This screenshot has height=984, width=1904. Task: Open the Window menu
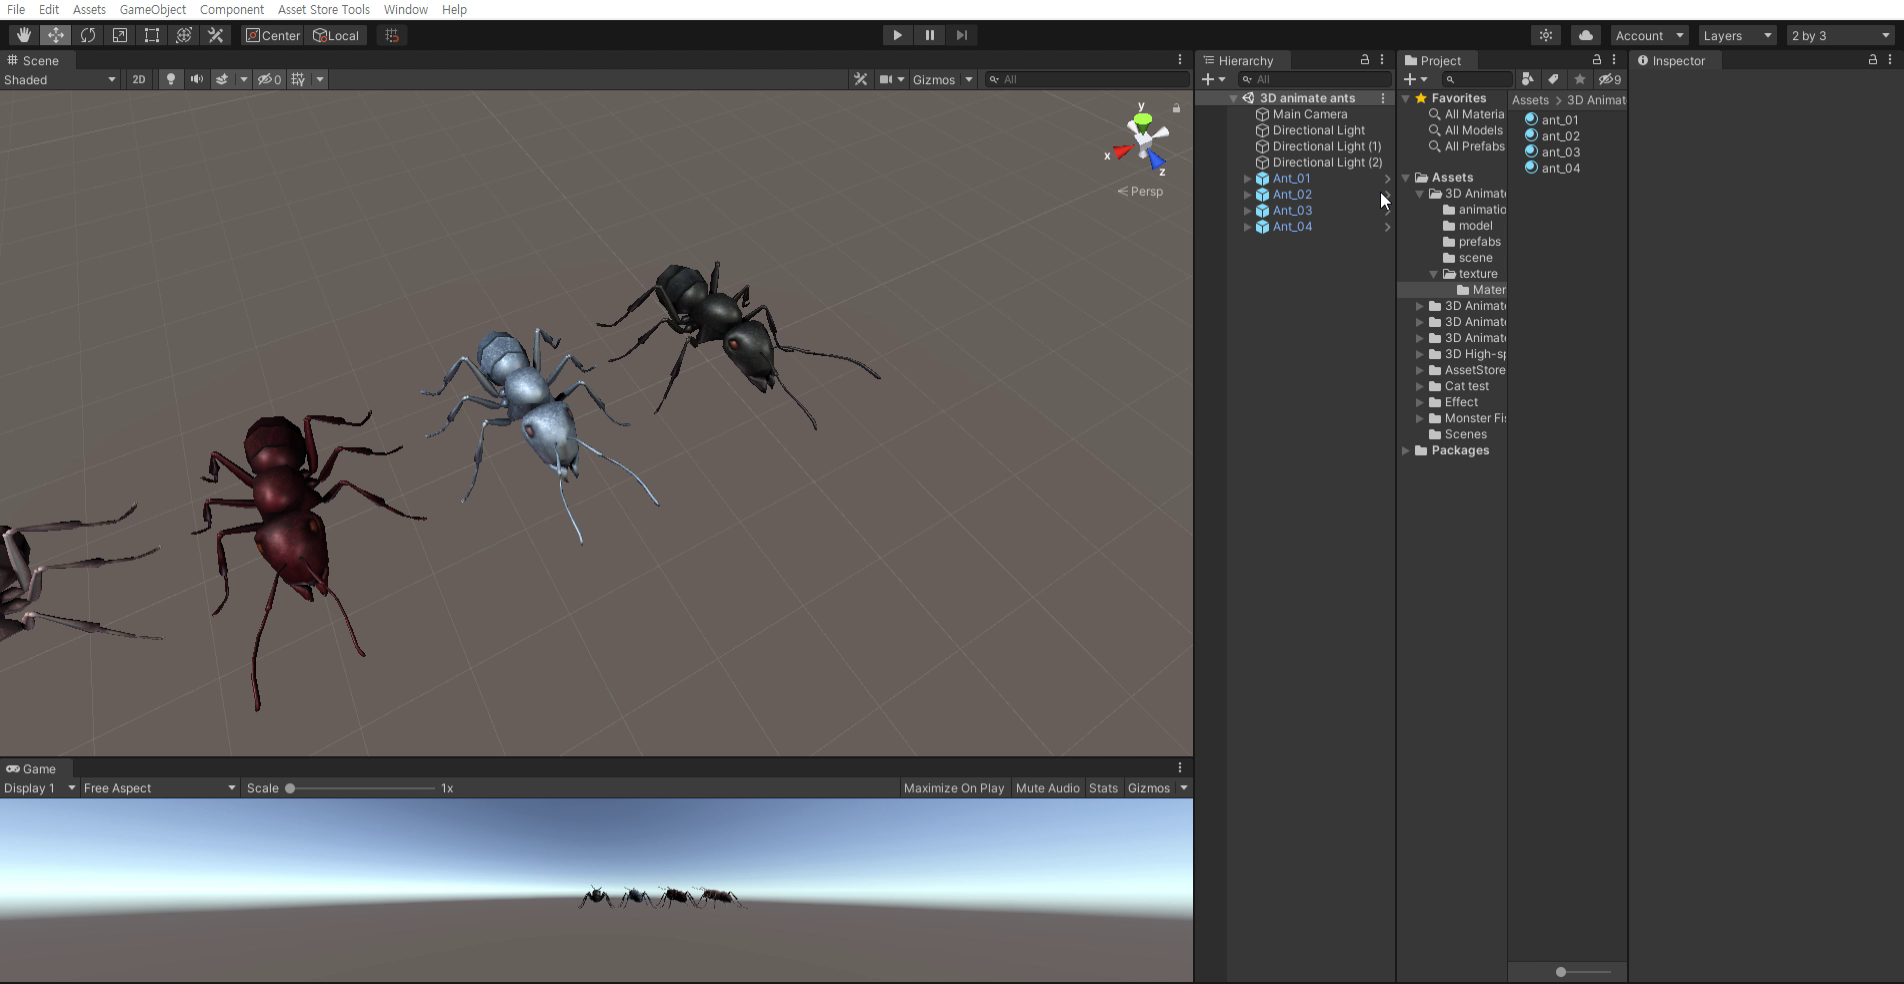pos(406,9)
